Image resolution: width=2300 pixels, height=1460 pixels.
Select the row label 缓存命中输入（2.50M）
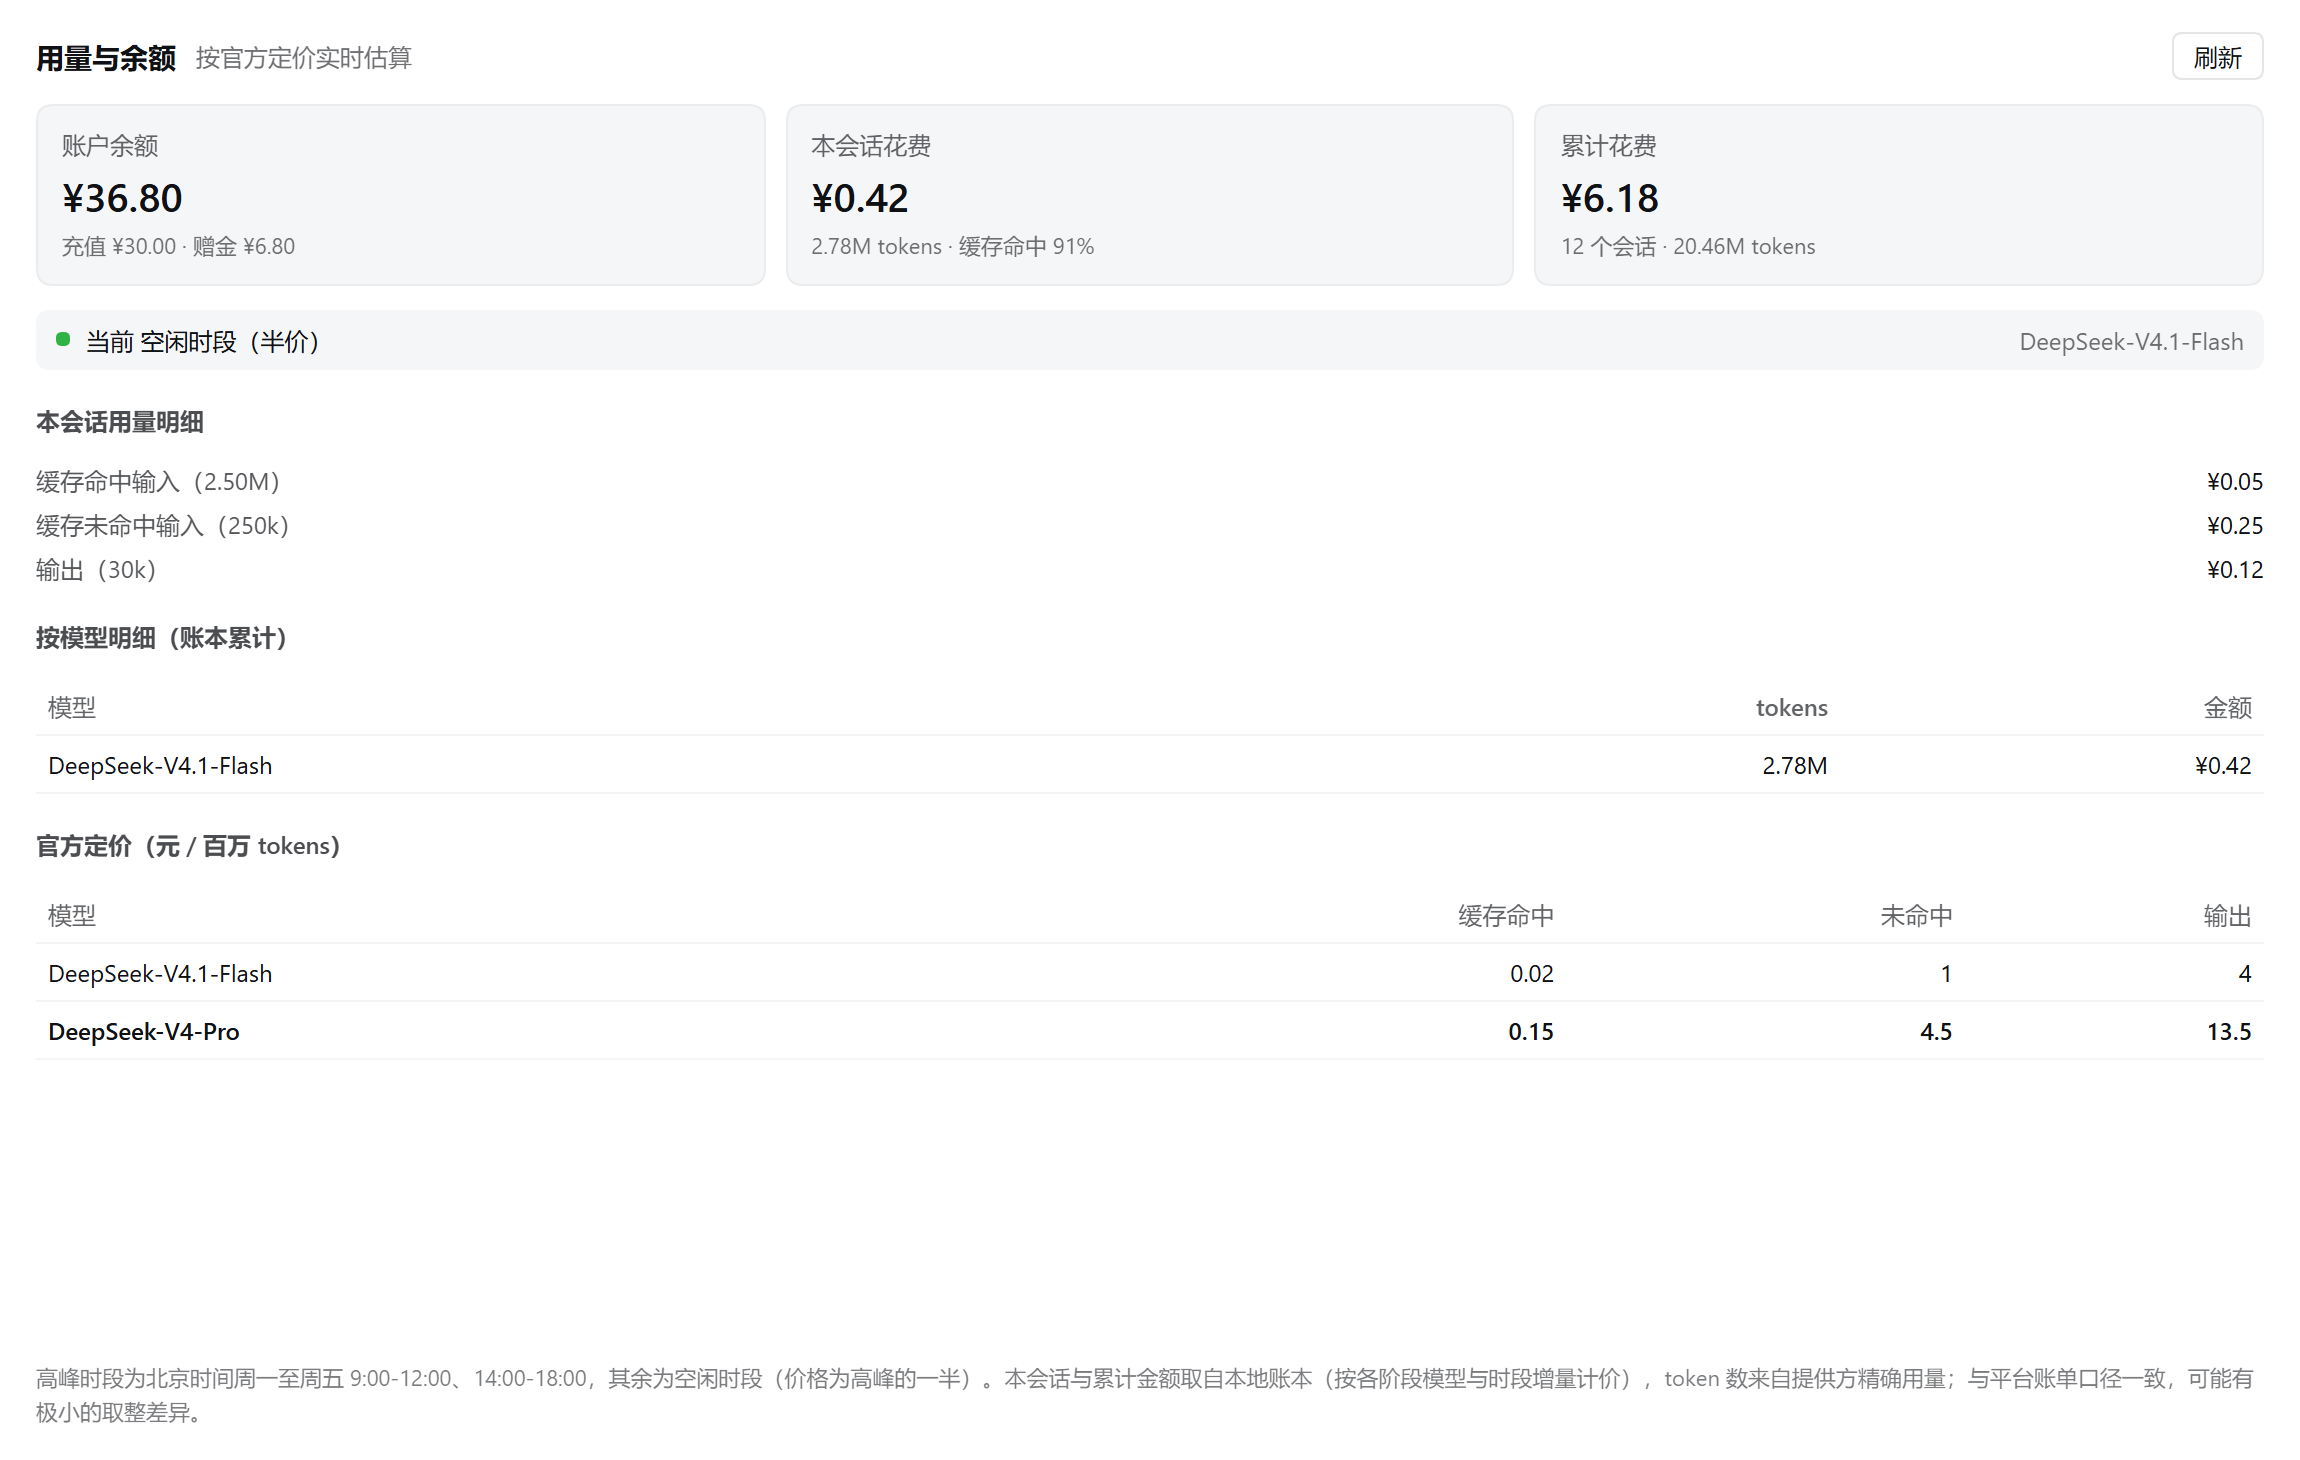(158, 482)
